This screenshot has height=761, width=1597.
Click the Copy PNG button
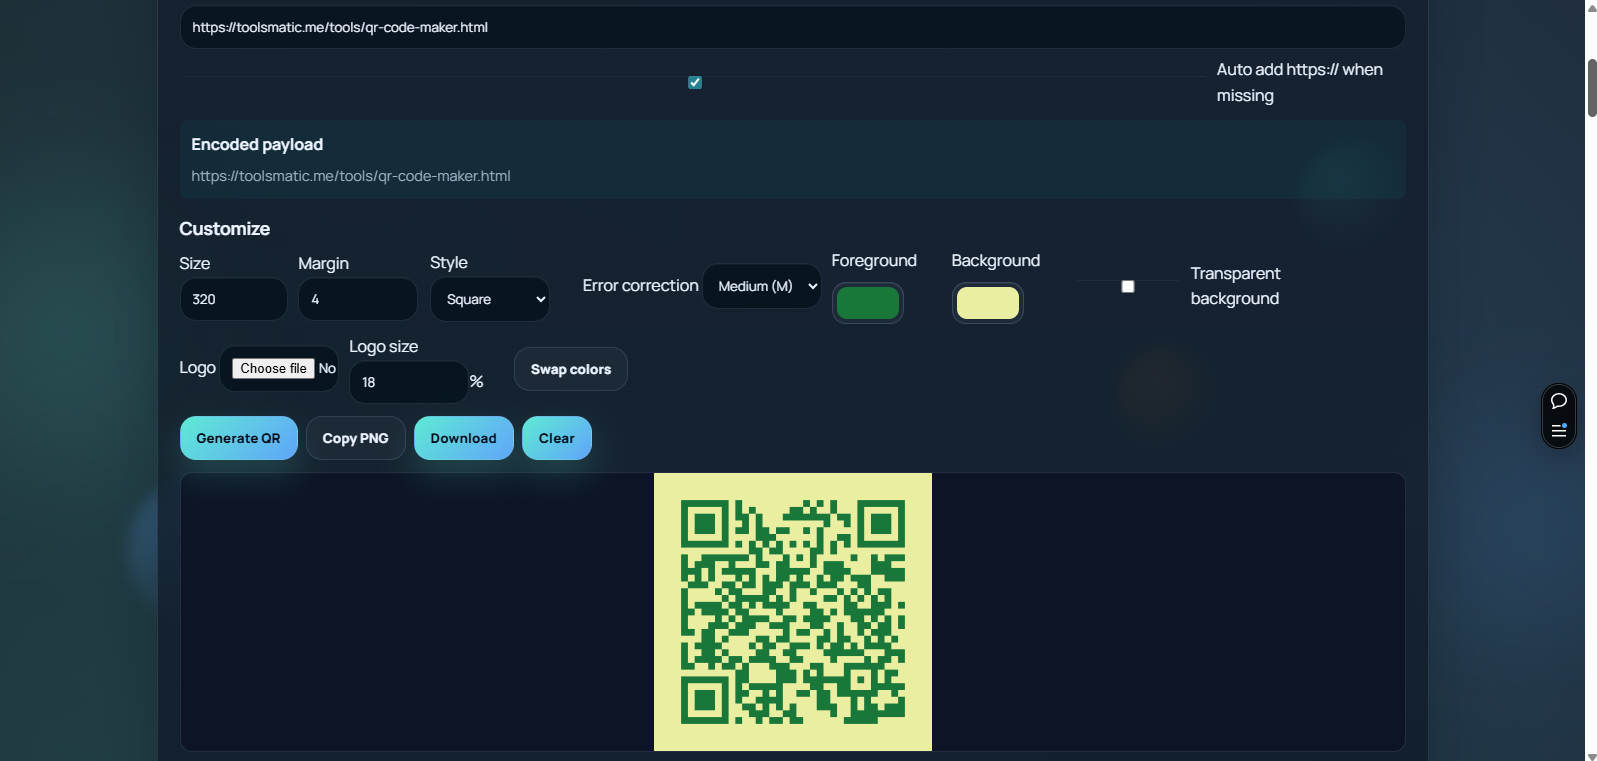tap(356, 438)
